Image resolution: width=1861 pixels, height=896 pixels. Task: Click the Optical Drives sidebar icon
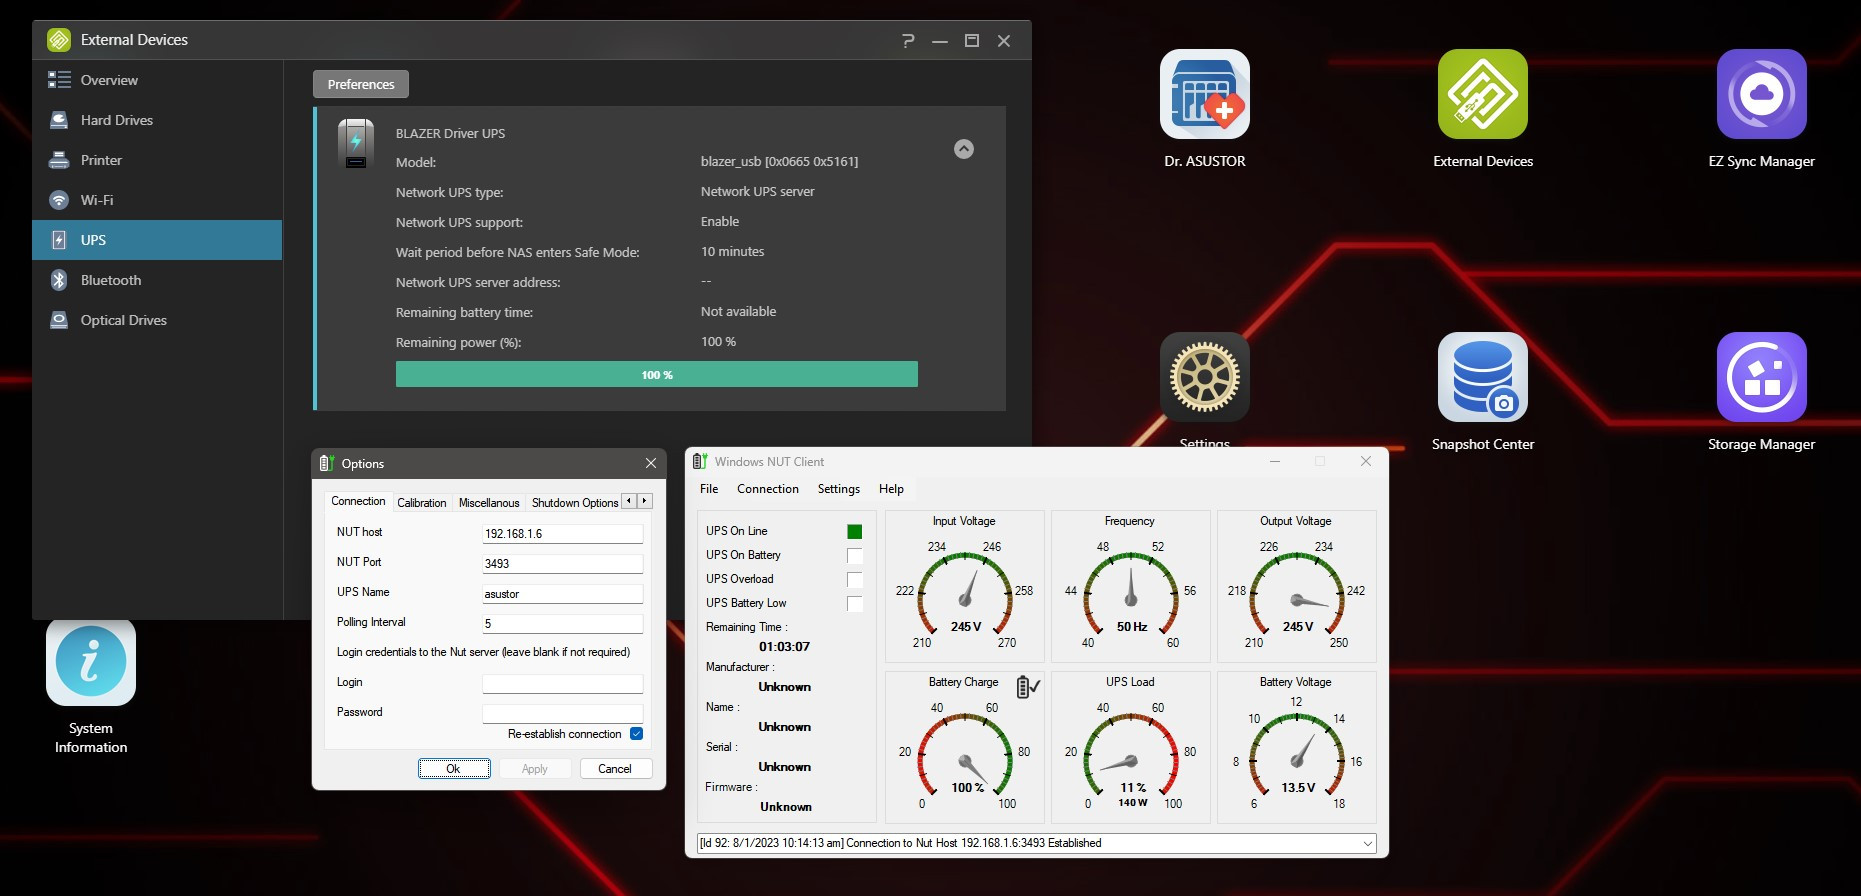click(x=59, y=320)
